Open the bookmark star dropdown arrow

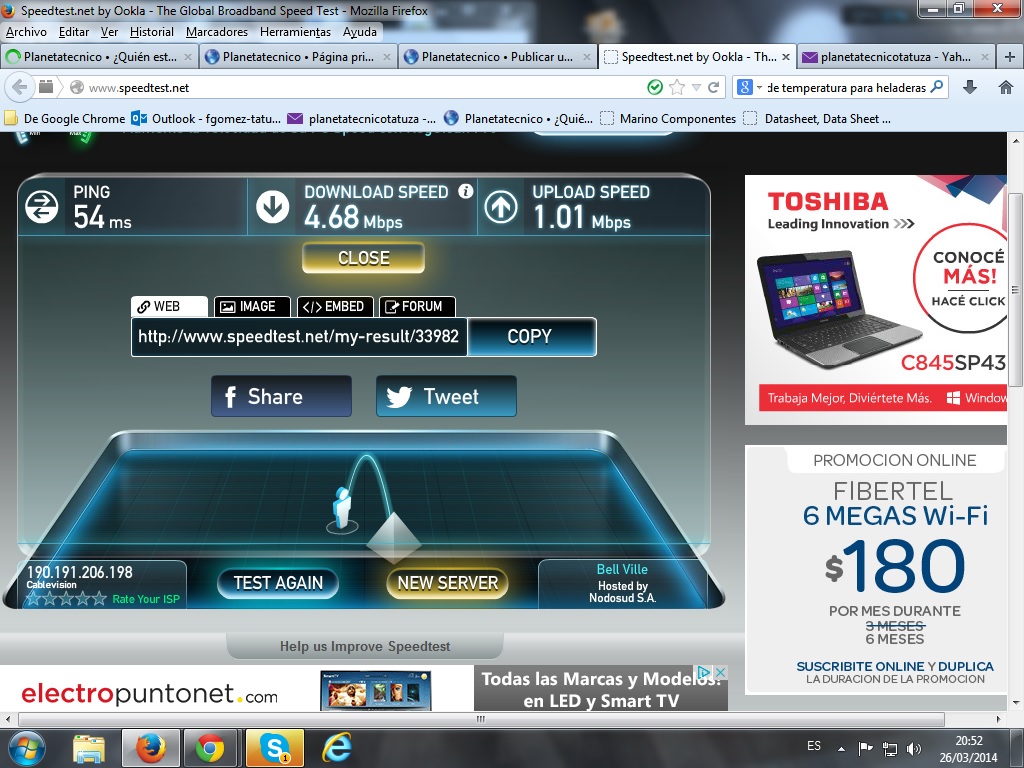tap(696, 87)
